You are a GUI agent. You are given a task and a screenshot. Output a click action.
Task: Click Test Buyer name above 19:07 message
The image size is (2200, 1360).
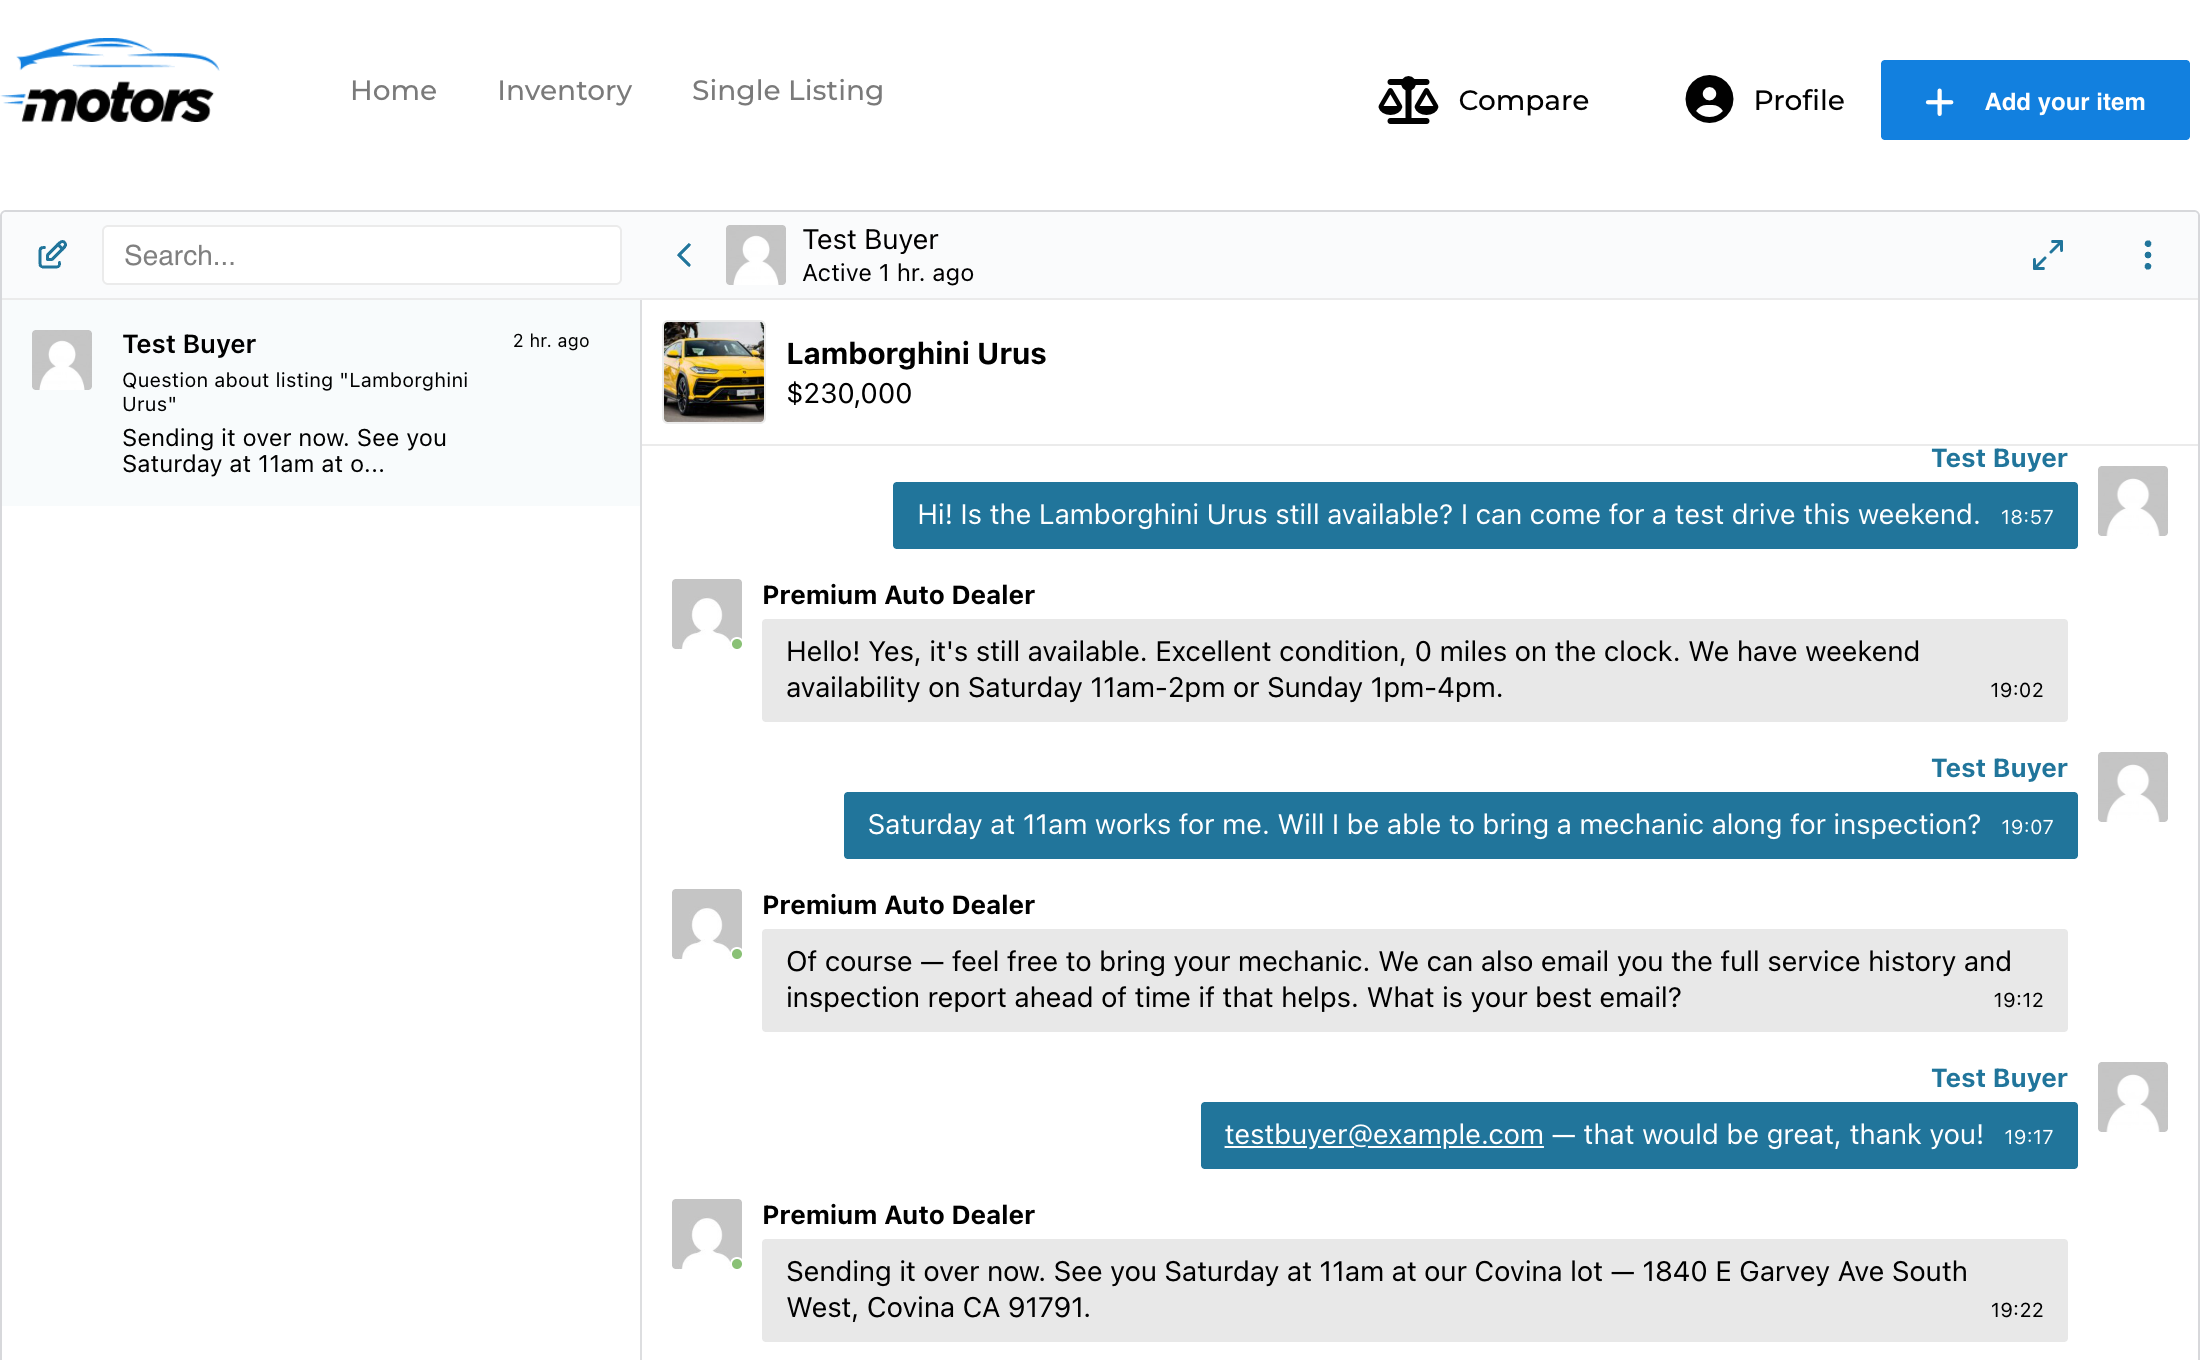tap(1999, 768)
